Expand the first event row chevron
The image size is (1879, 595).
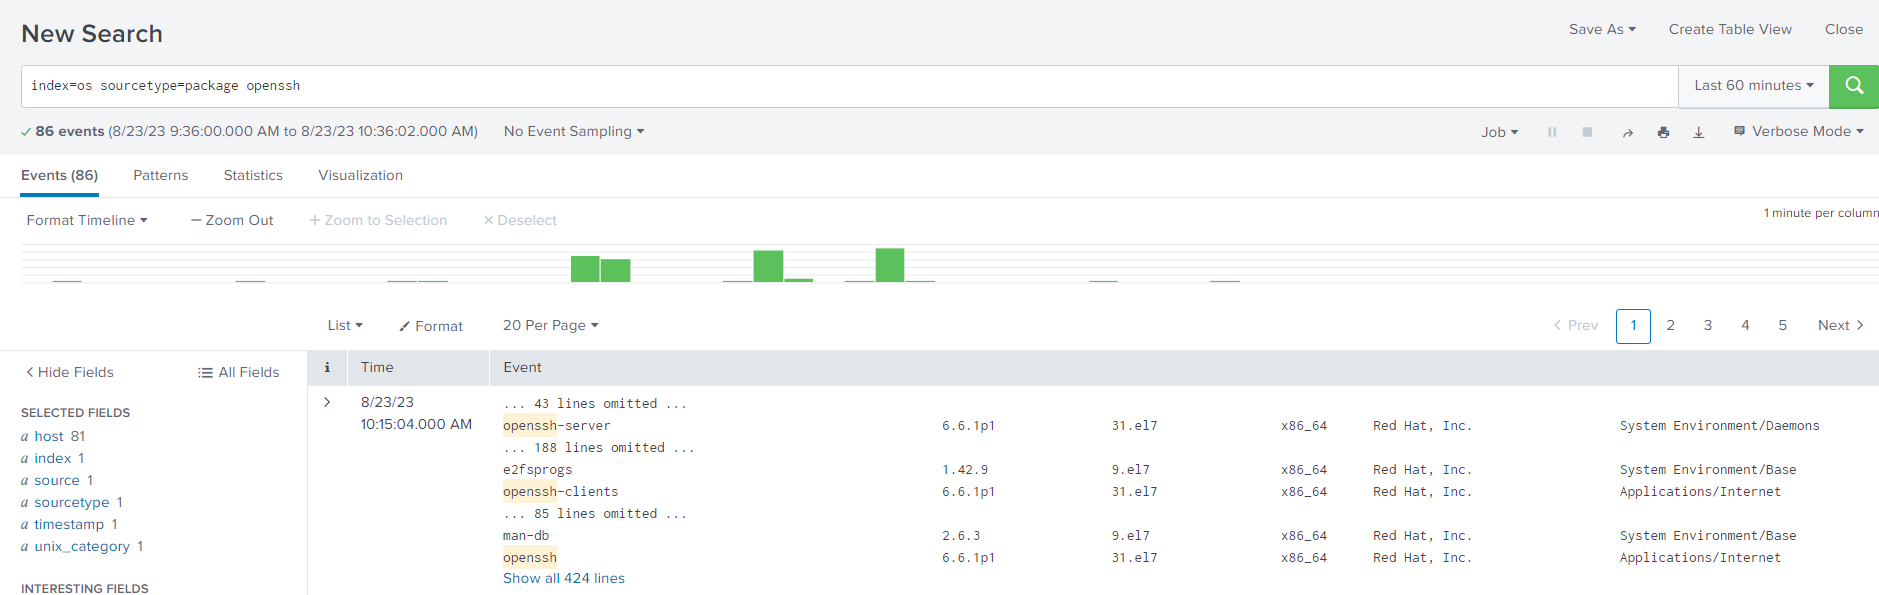tap(327, 402)
